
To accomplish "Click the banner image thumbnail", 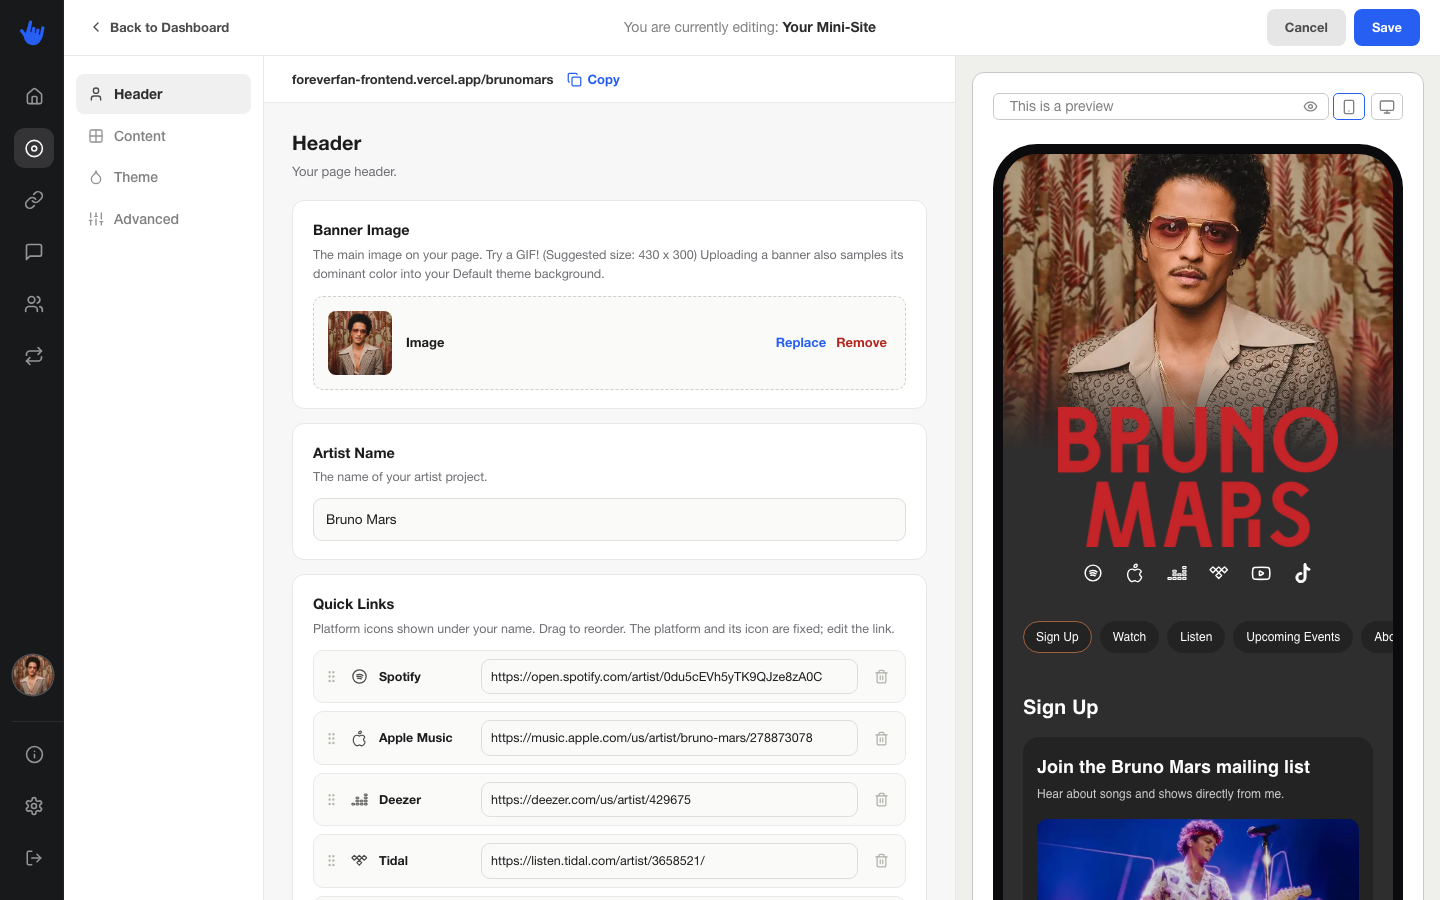I will 360,343.
